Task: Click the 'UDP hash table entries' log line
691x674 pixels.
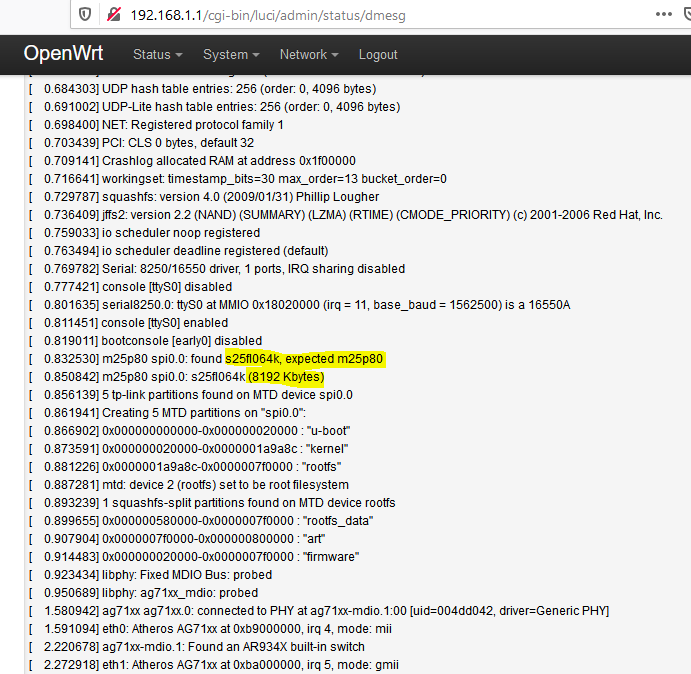Action: [x=203, y=89]
